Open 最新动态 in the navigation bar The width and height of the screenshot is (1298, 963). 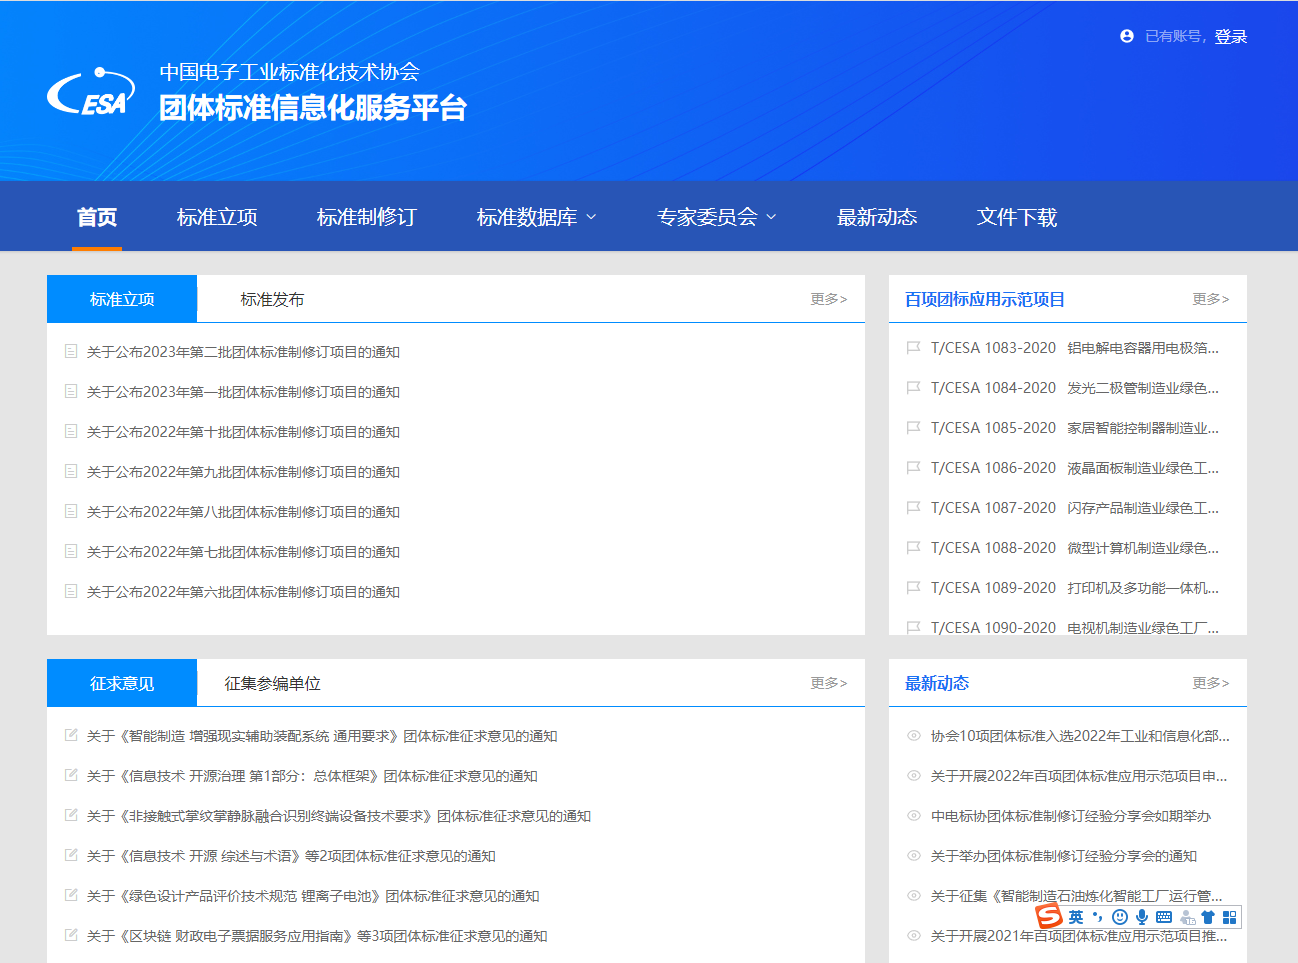click(877, 217)
